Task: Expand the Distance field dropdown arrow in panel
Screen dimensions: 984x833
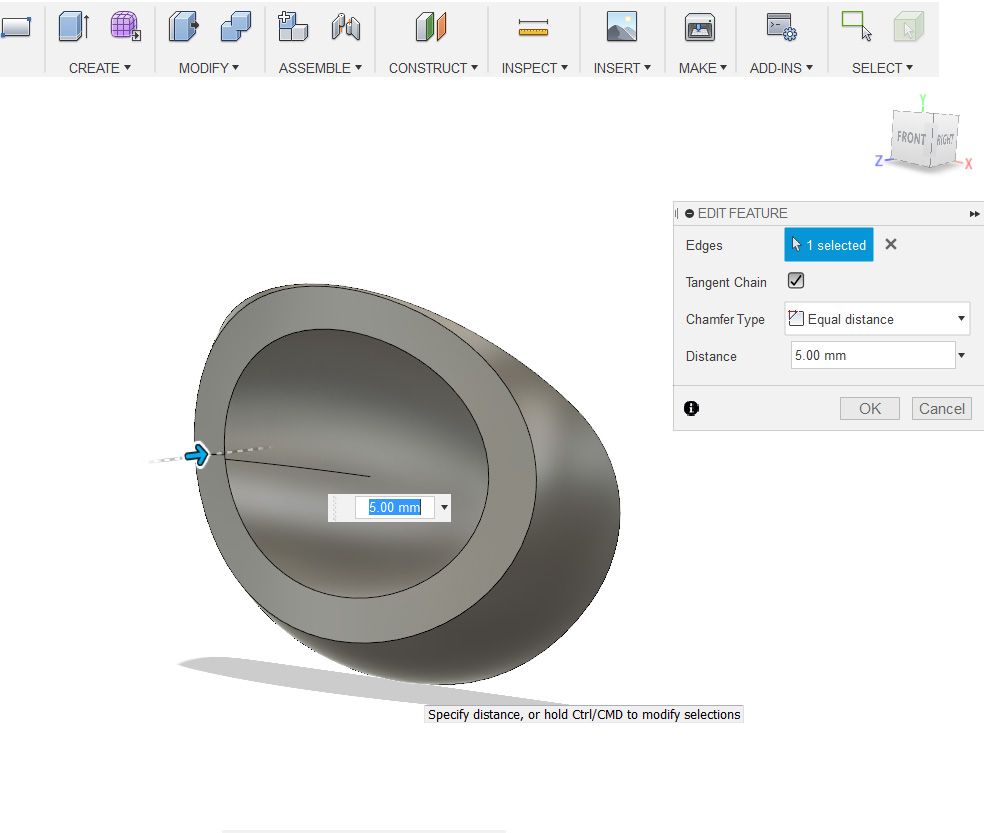Action: point(961,356)
